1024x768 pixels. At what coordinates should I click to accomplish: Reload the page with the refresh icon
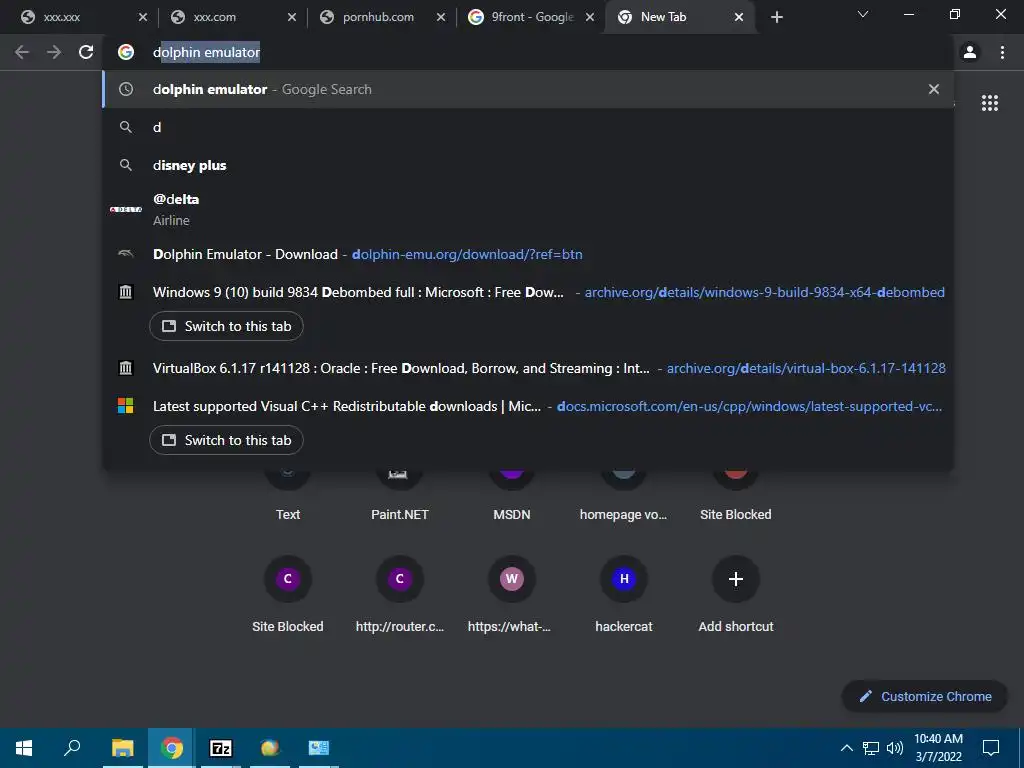coord(86,52)
